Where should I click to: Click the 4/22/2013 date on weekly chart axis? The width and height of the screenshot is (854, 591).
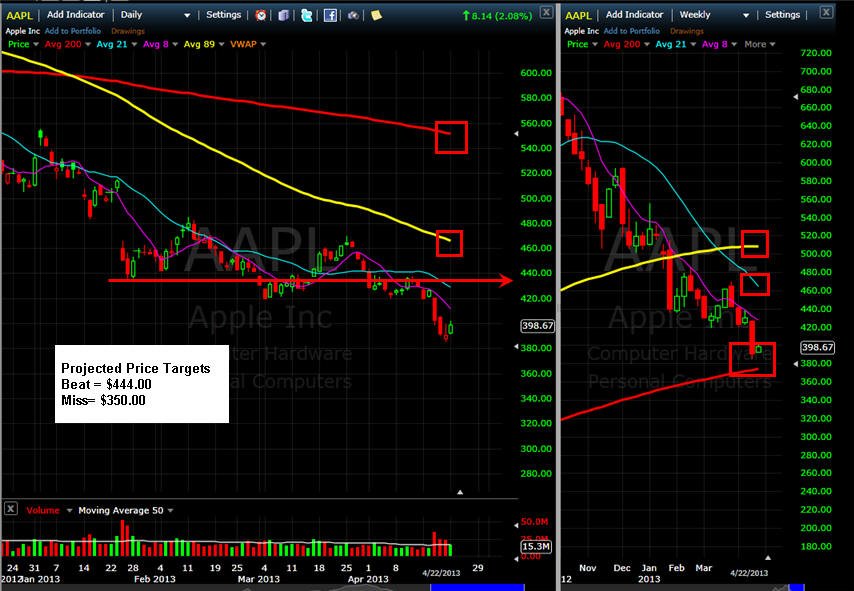[749, 573]
